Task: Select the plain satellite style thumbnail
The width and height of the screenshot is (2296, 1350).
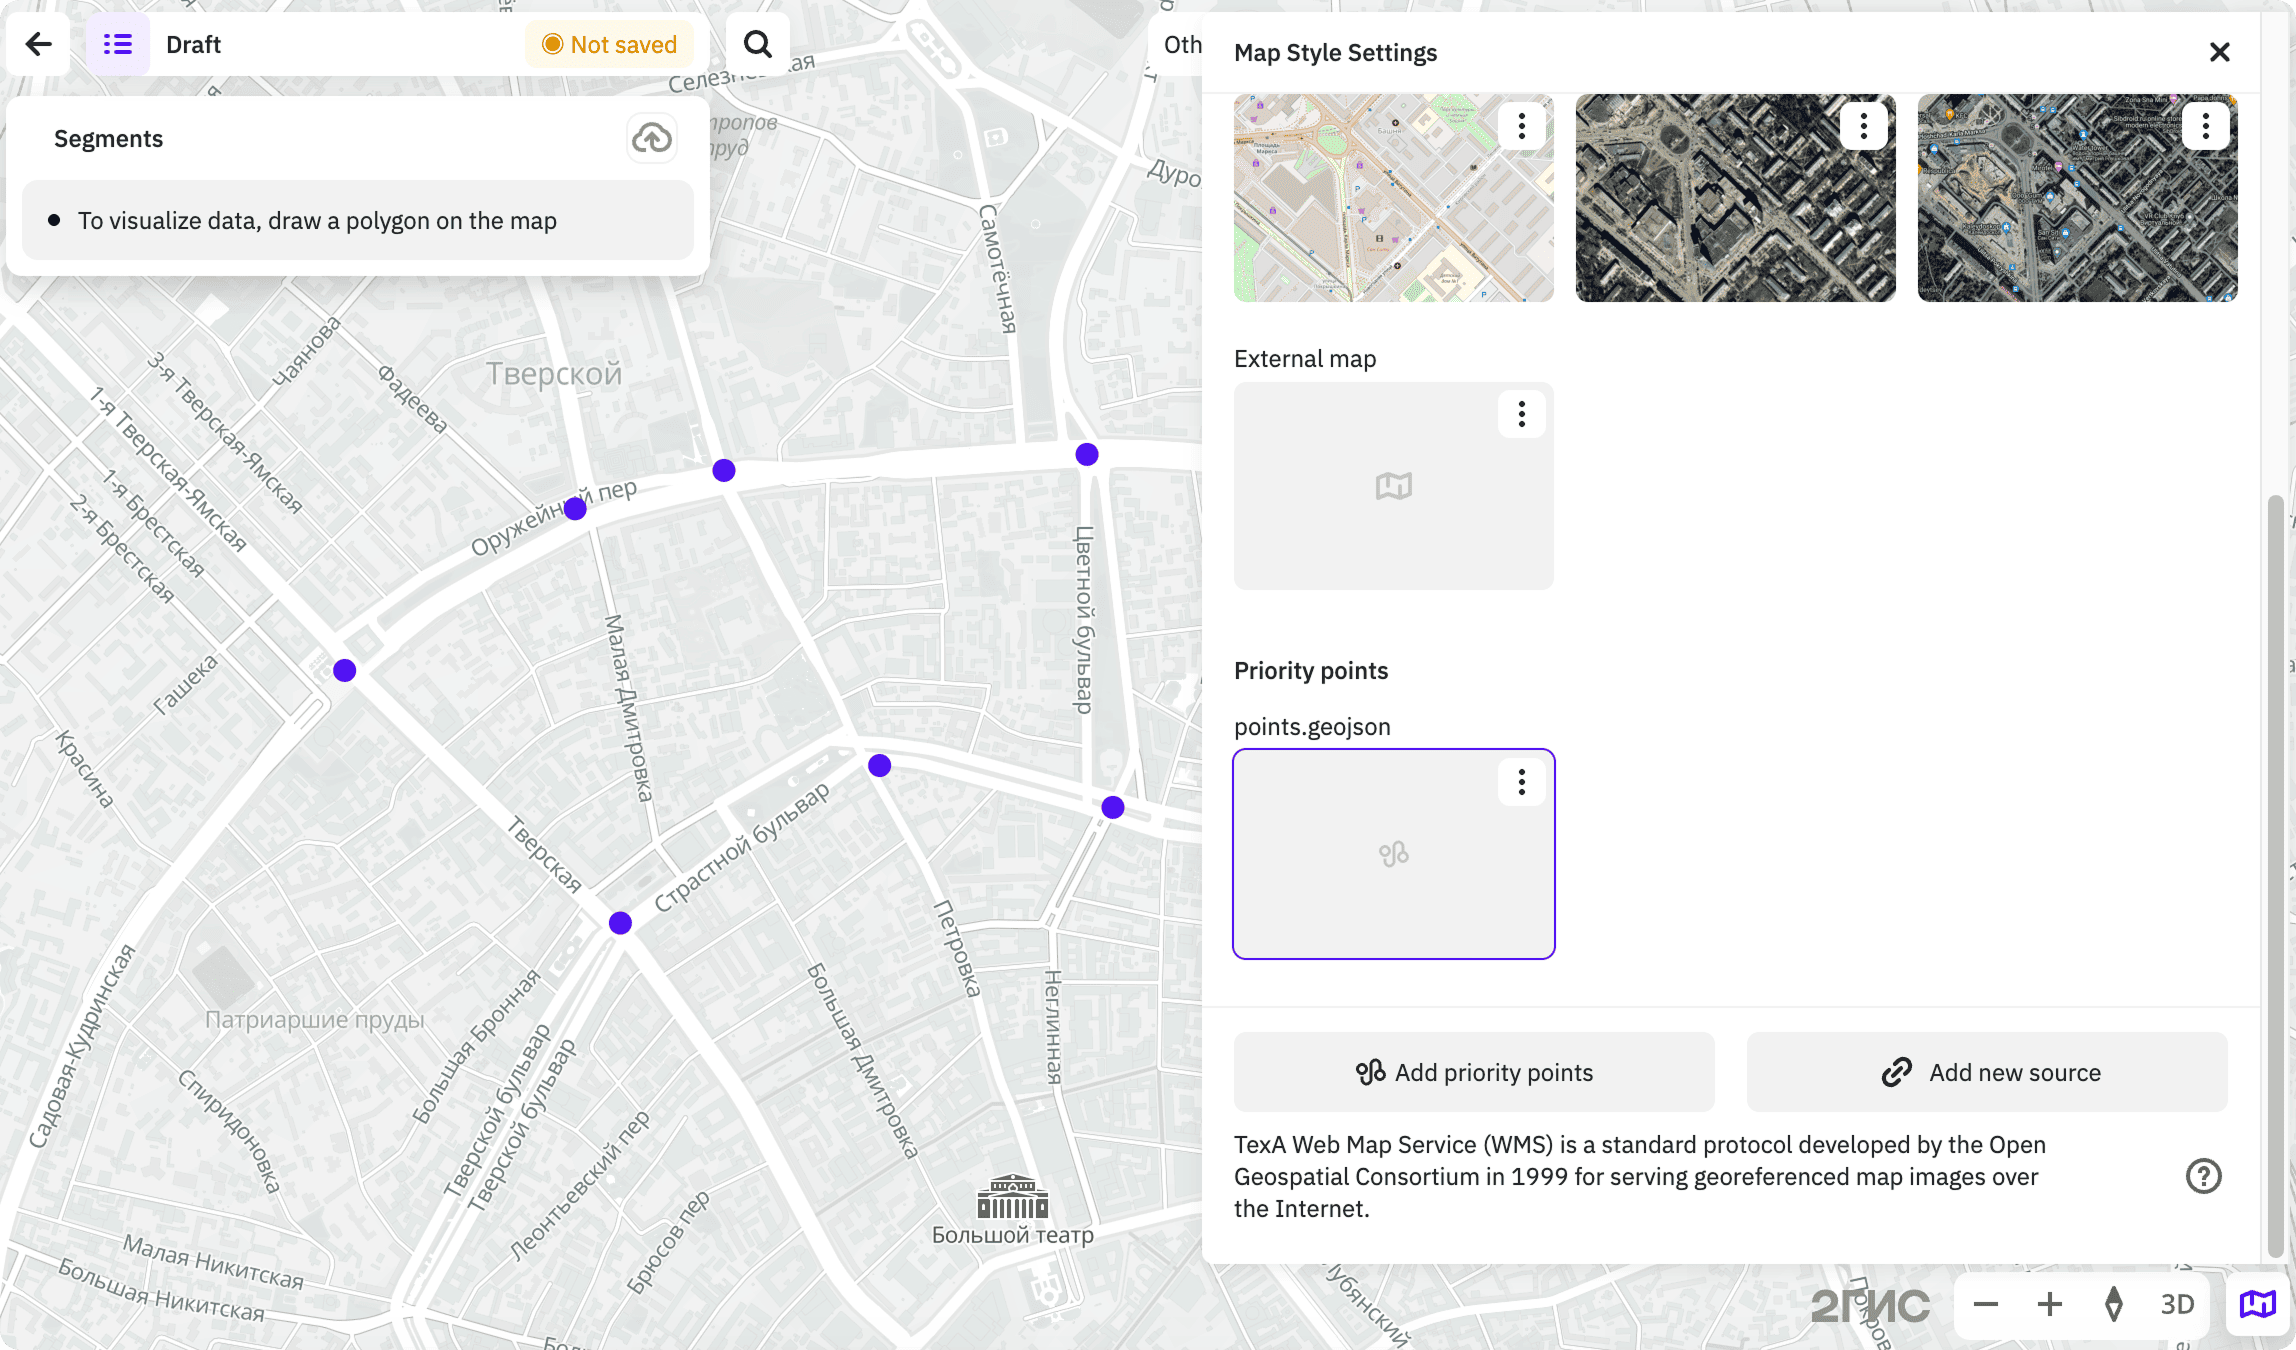Action: coord(1735,198)
